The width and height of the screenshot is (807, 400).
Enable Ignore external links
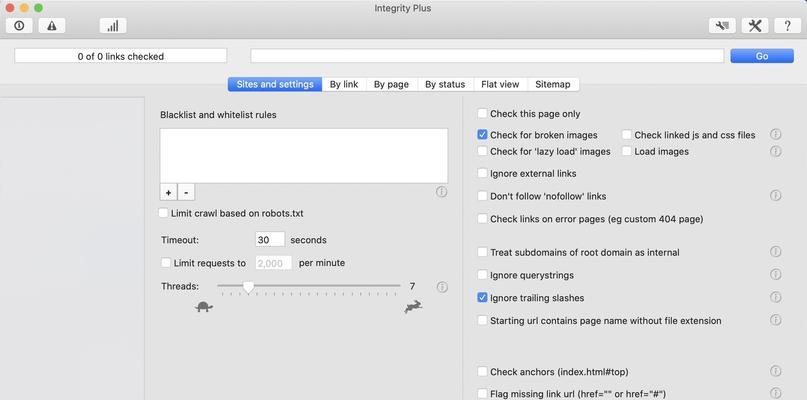(482, 173)
